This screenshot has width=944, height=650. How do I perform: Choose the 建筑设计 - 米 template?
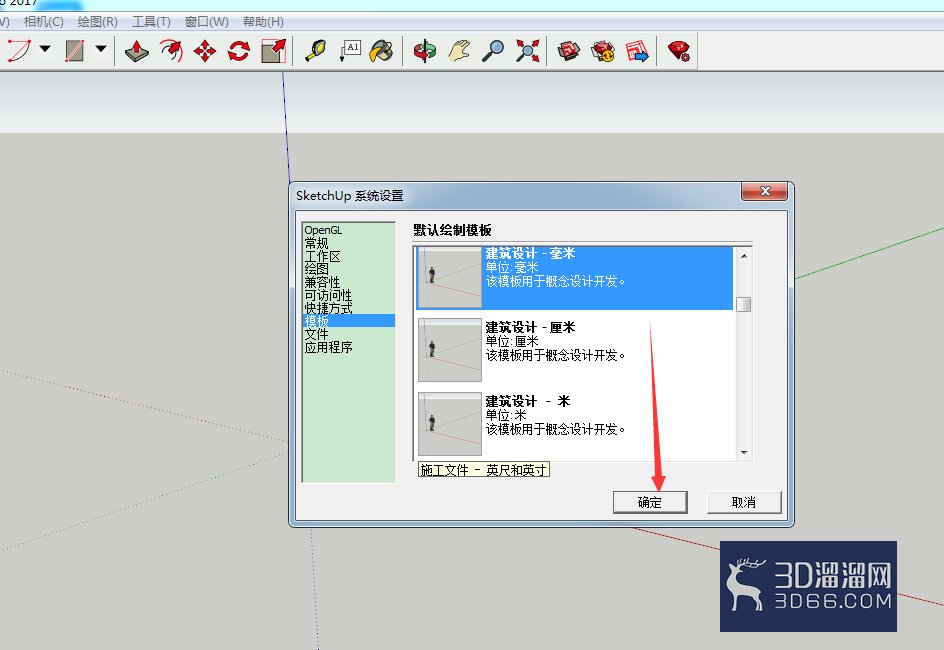coord(574,424)
